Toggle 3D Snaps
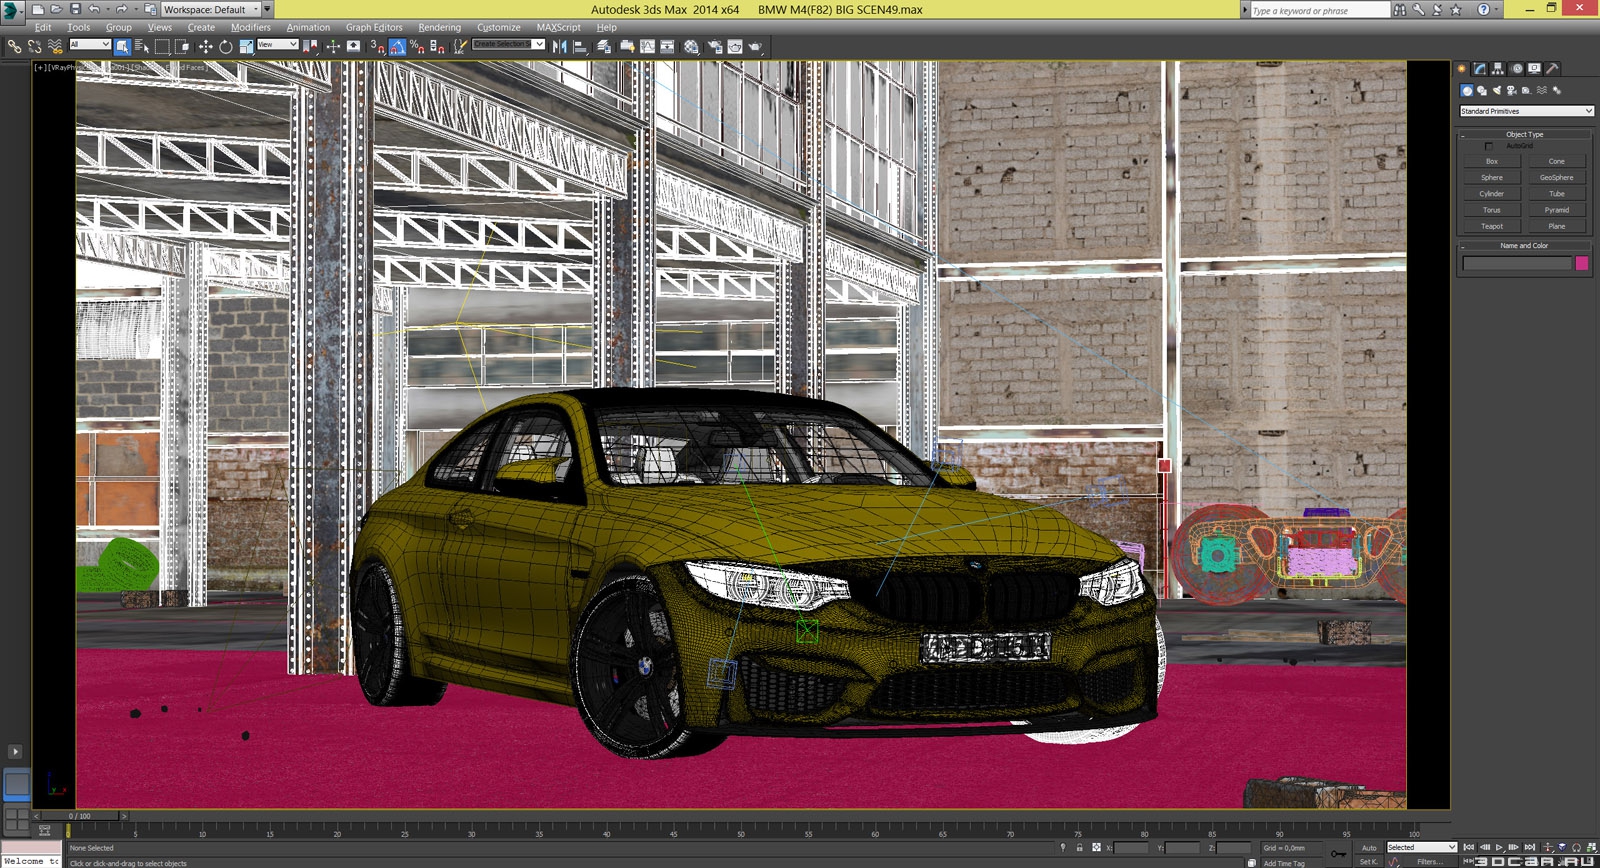 tap(378, 46)
